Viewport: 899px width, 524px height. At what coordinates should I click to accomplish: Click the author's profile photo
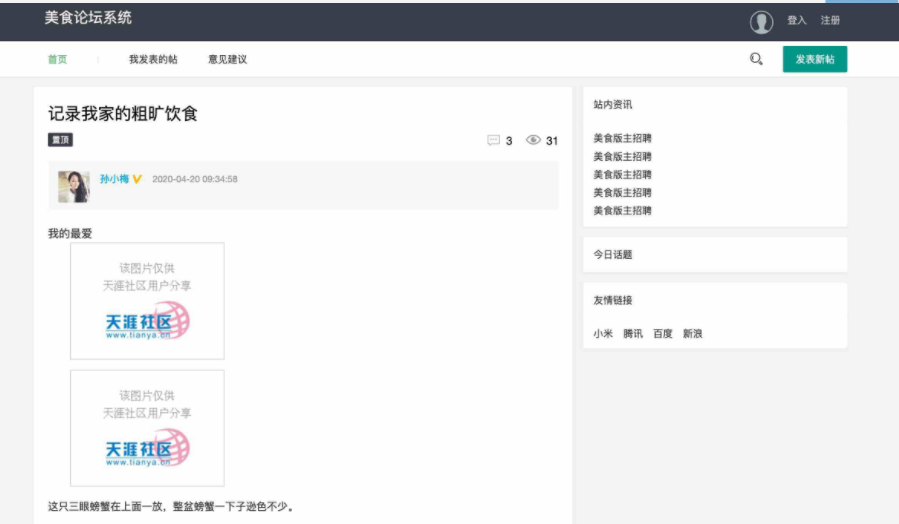(74, 186)
